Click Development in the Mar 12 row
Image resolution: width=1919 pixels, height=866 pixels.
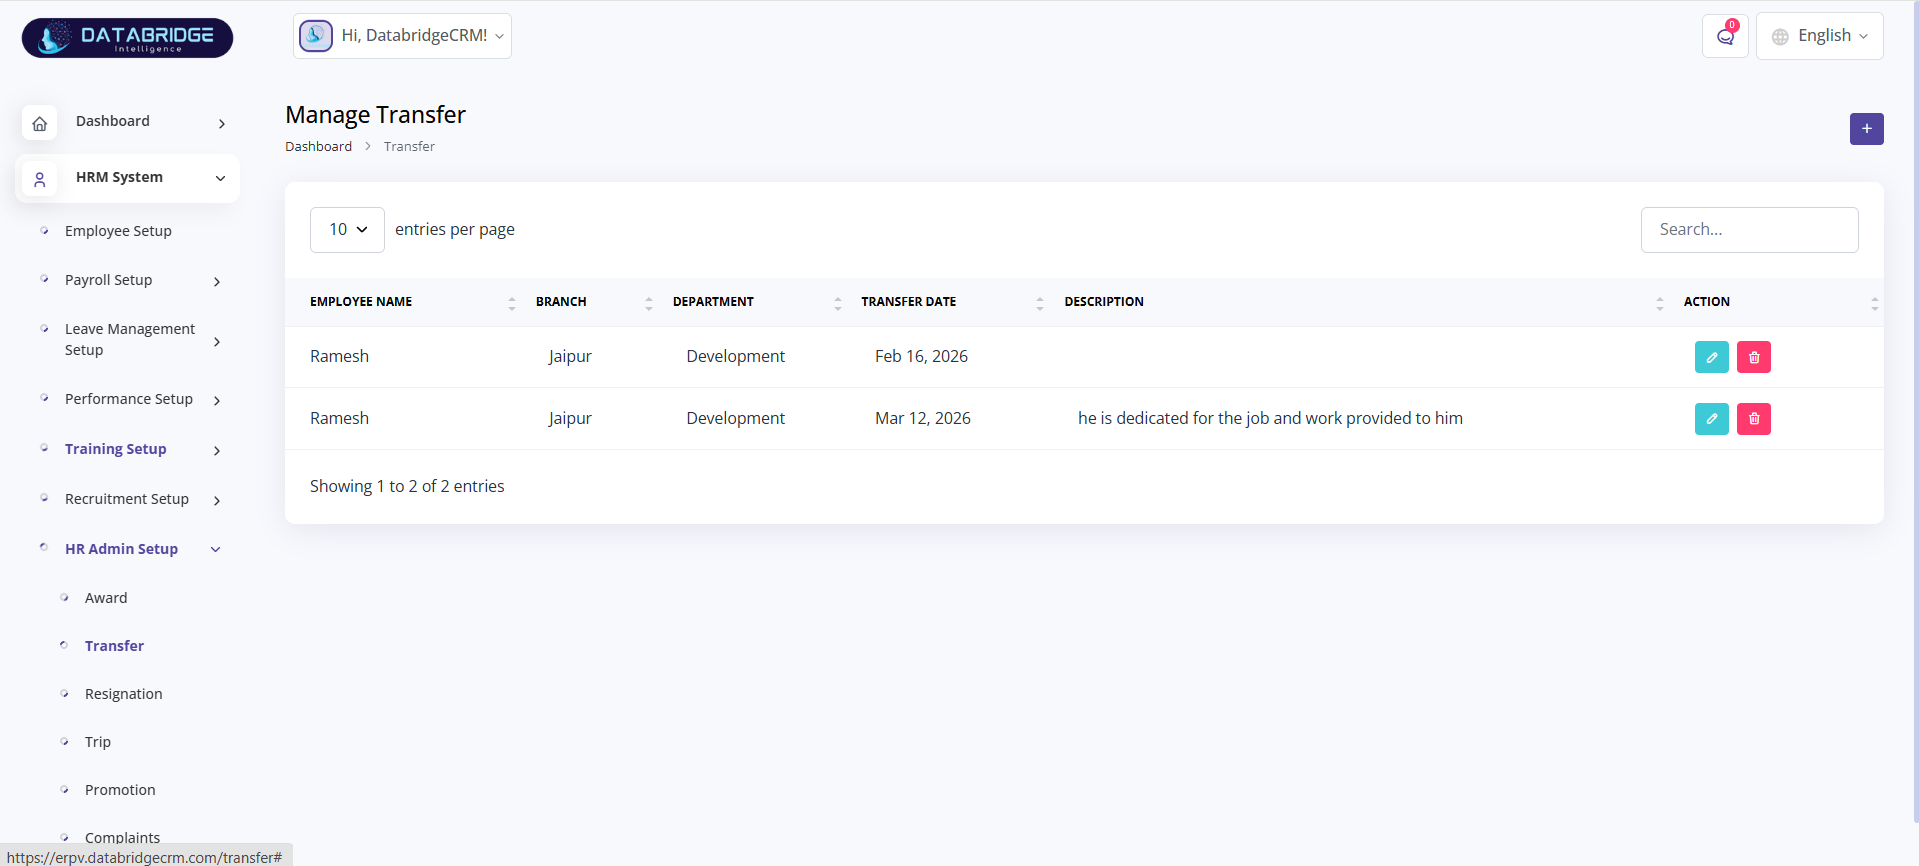(735, 419)
